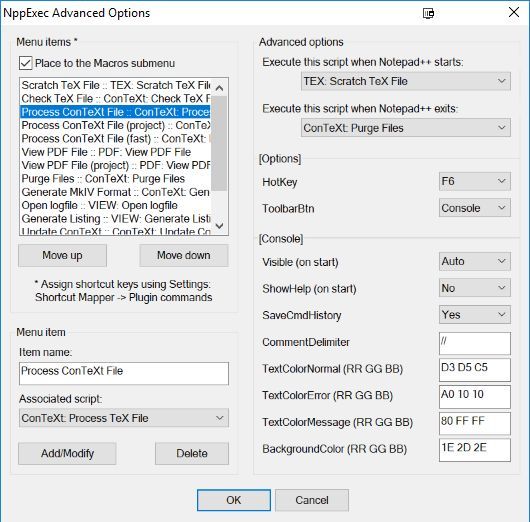Close the NppExec Advanced Options dialog

pos(514,13)
